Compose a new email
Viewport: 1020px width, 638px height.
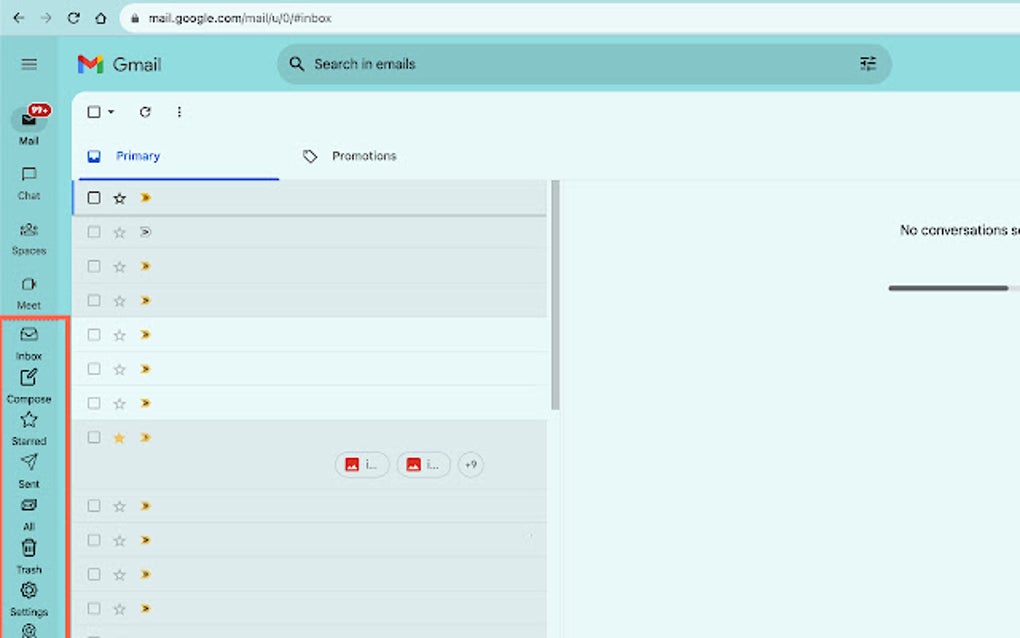(x=30, y=379)
